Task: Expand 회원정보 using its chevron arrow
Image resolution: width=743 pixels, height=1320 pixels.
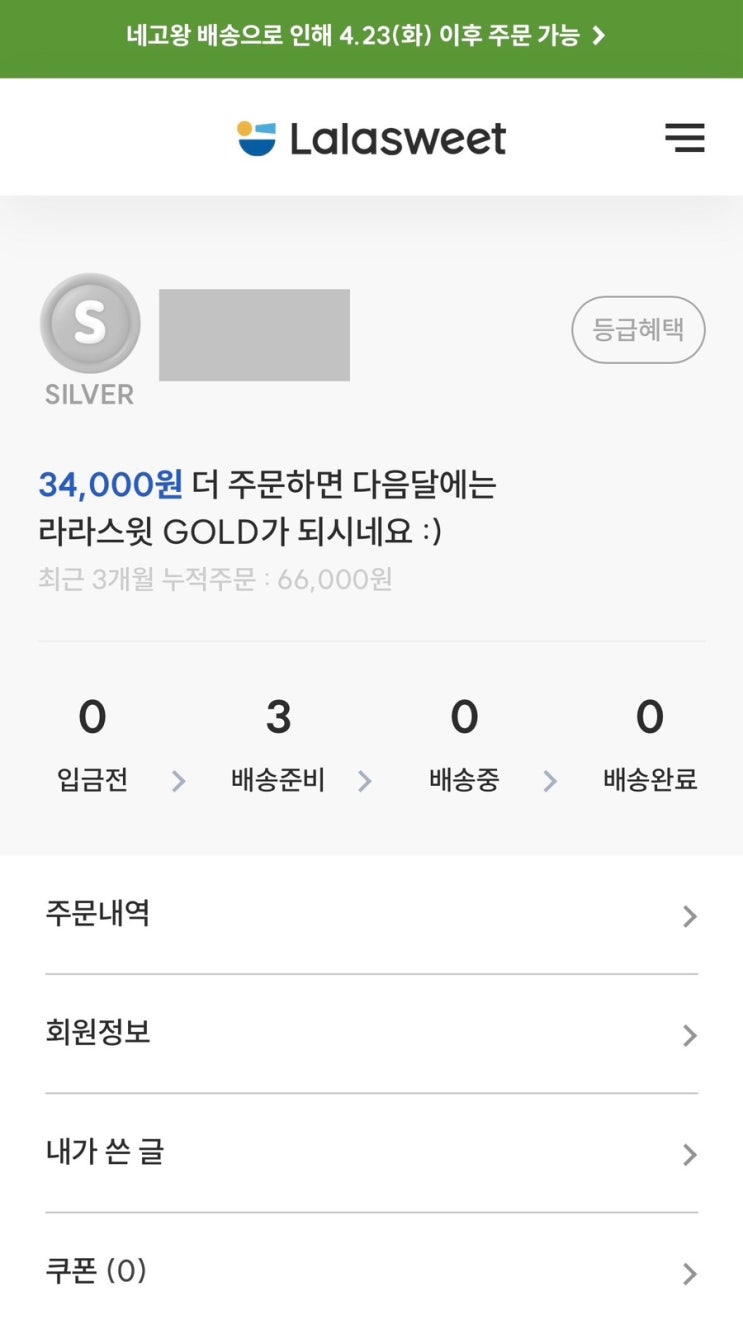Action: tap(689, 1035)
